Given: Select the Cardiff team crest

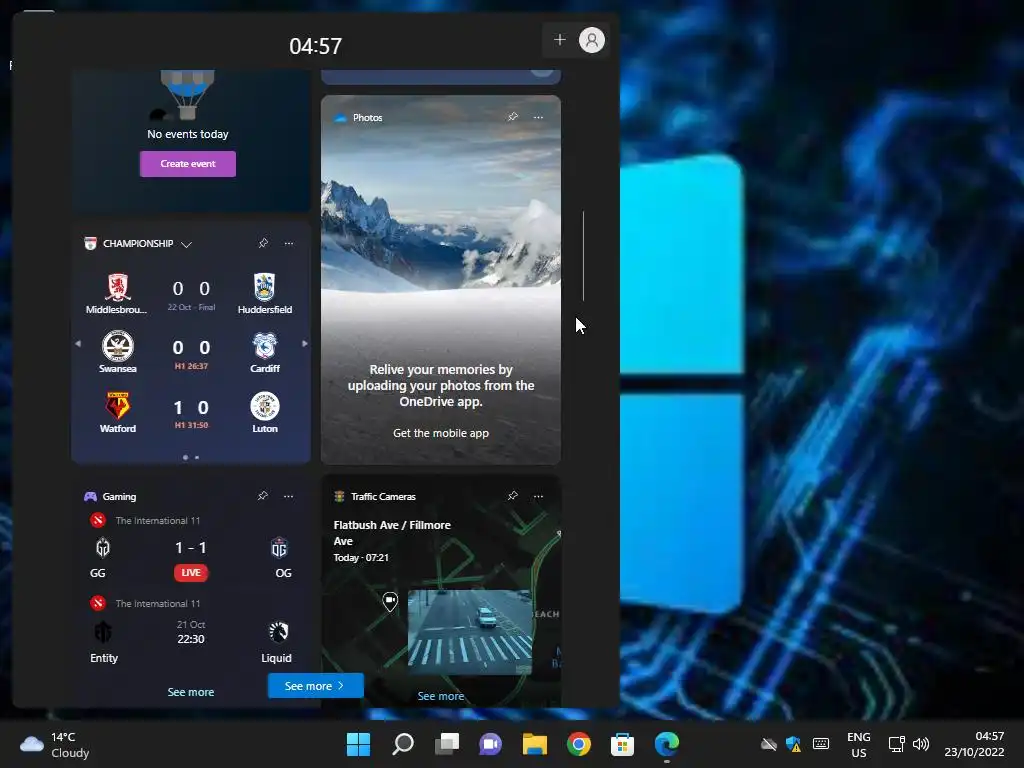Looking at the screenshot, I should 264,346.
